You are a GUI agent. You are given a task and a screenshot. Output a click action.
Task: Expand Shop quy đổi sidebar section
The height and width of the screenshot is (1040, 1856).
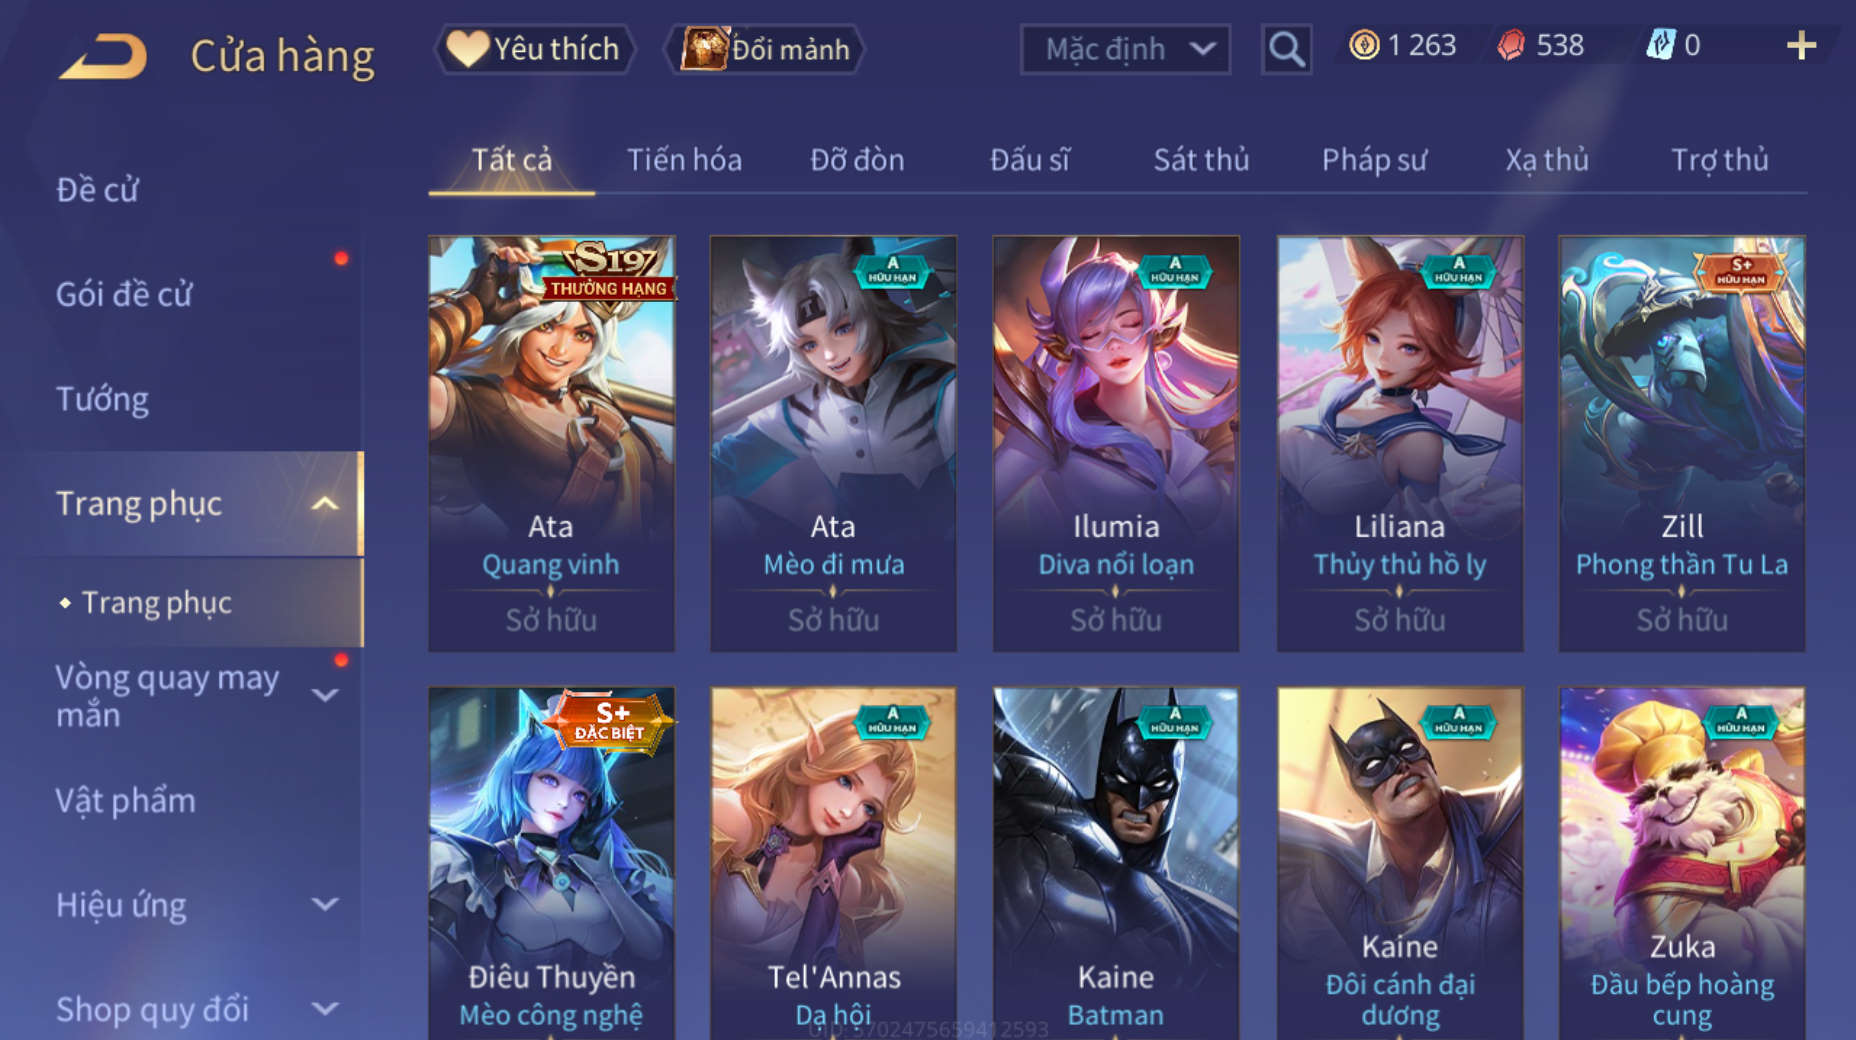[x=325, y=1008]
